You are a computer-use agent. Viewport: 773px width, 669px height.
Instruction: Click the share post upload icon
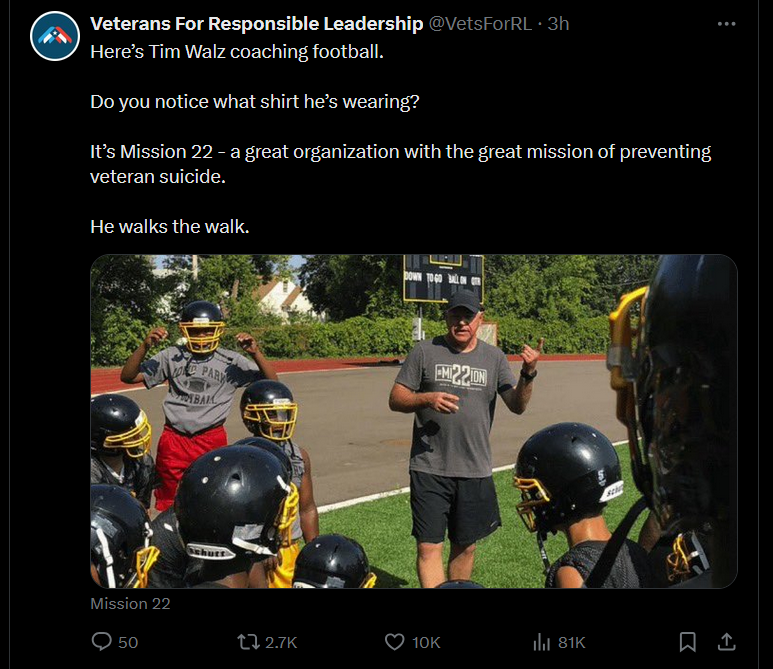[727, 641]
